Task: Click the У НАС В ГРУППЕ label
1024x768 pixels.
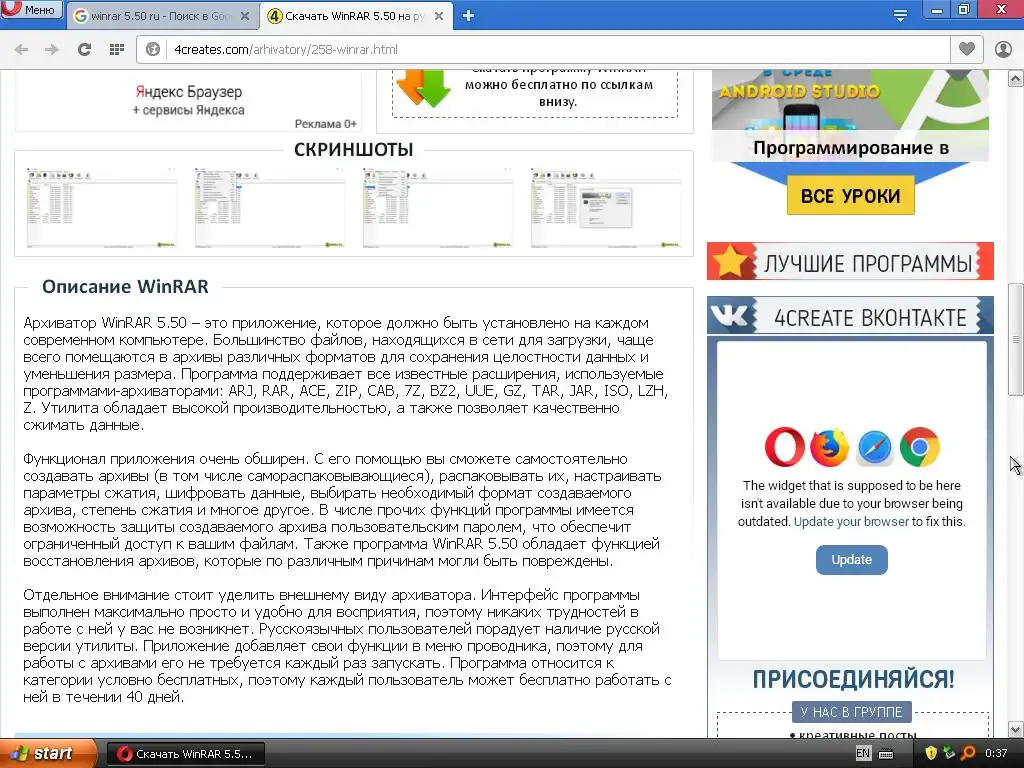Action: click(851, 712)
